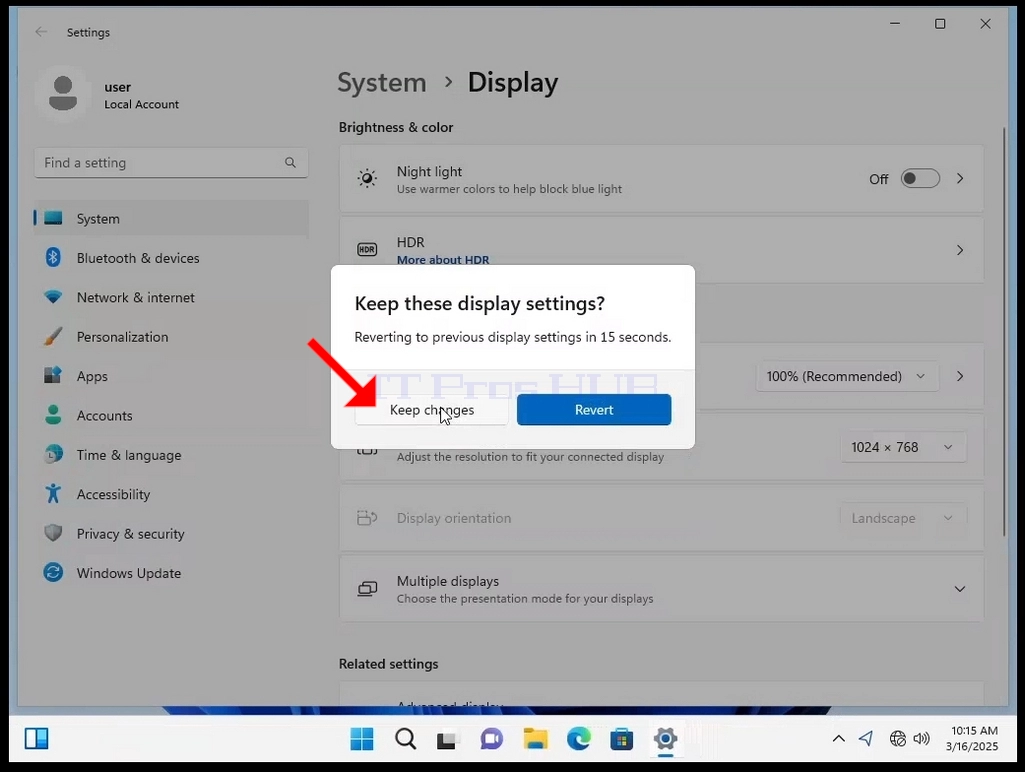Click the Night light sun icon

click(367, 178)
